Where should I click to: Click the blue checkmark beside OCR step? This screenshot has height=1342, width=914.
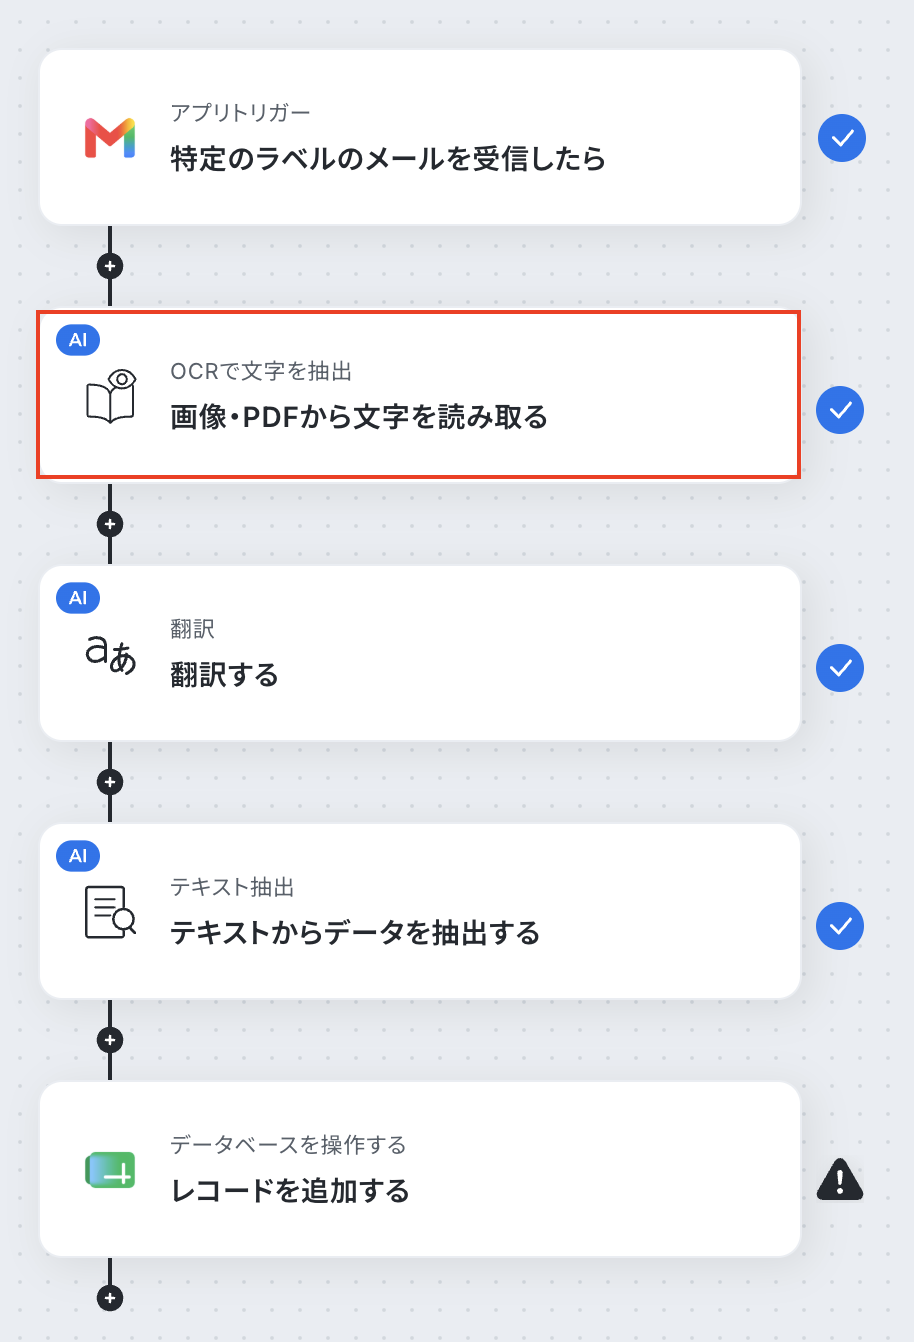pos(840,410)
